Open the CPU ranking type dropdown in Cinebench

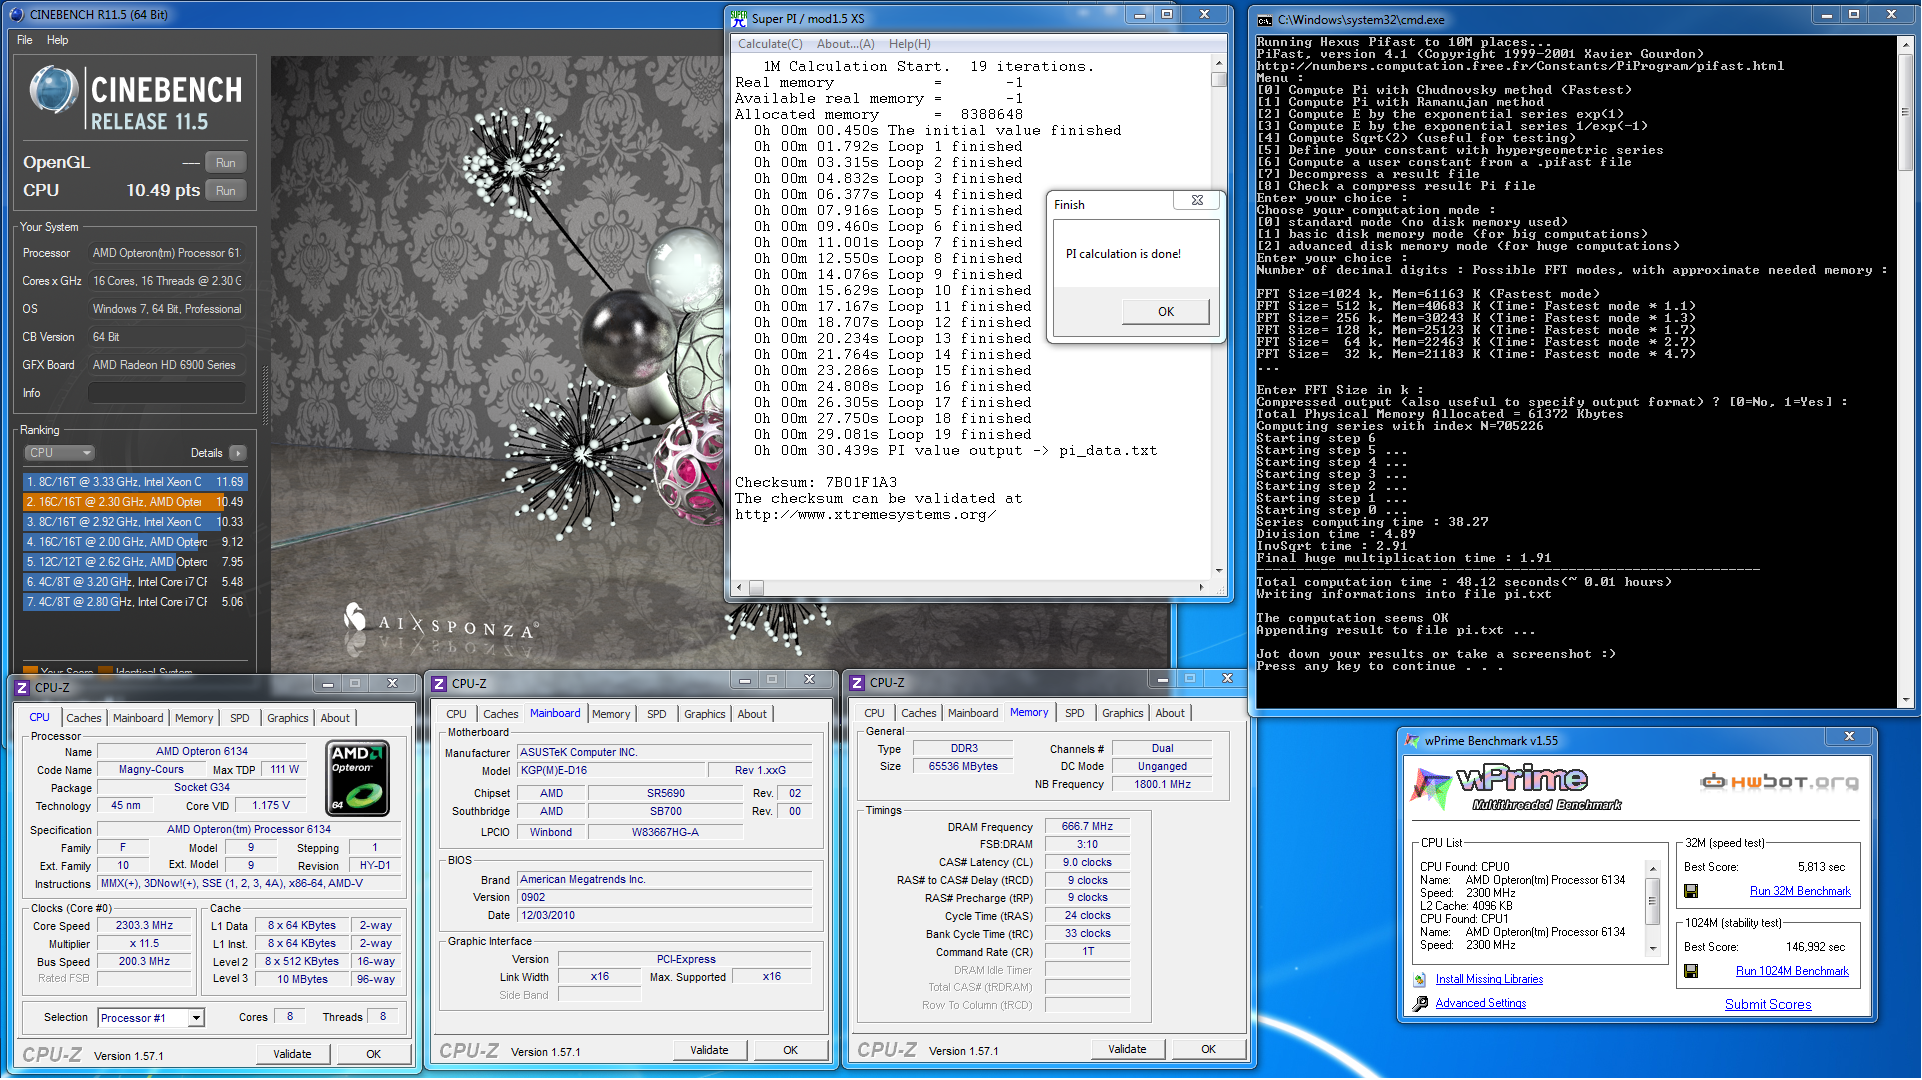point(59,453)
